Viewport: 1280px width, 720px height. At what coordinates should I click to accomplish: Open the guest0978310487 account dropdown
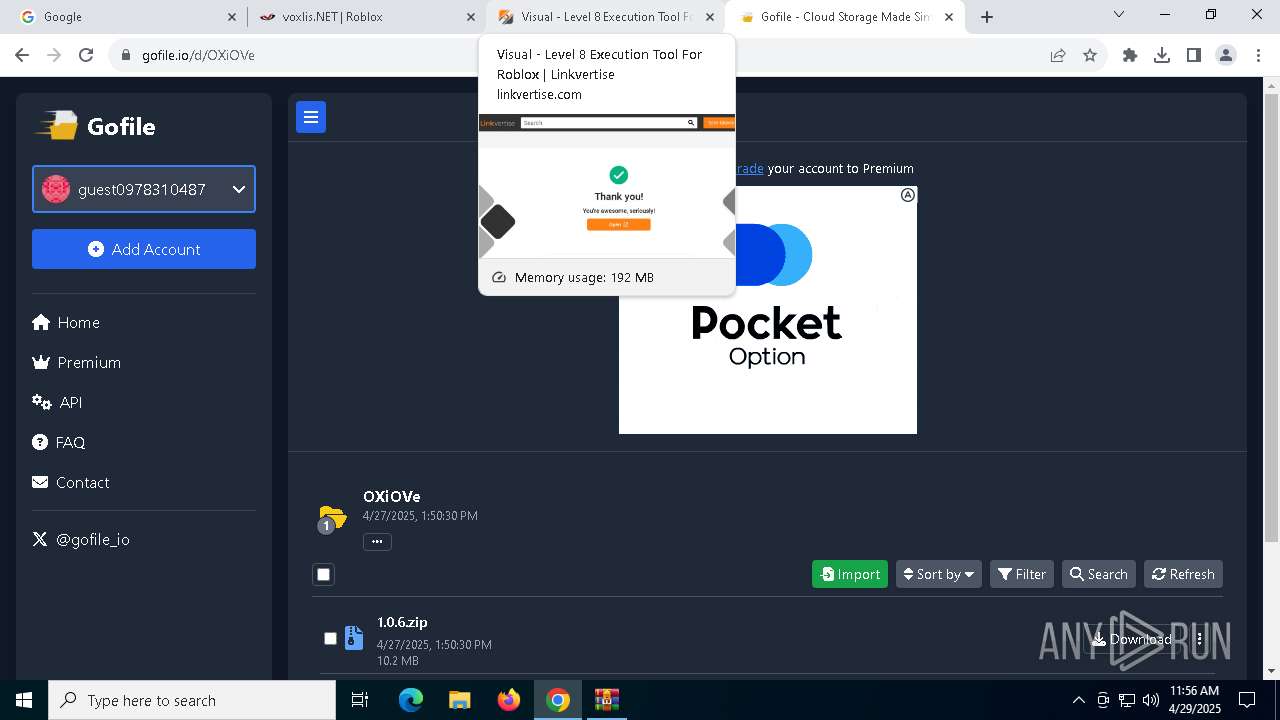tap(144, 189)
